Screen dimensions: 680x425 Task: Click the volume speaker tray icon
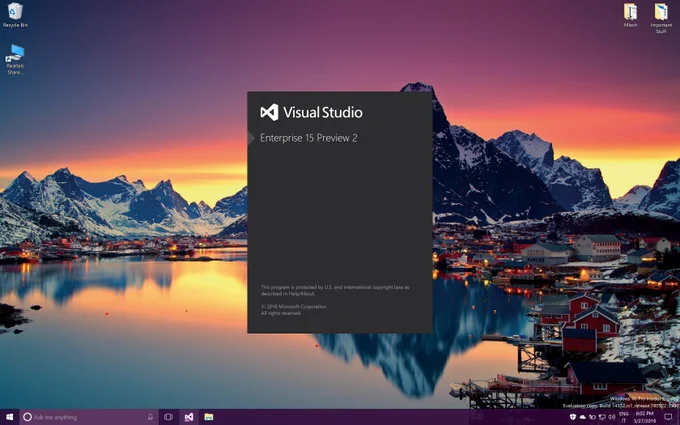point(612,417)
